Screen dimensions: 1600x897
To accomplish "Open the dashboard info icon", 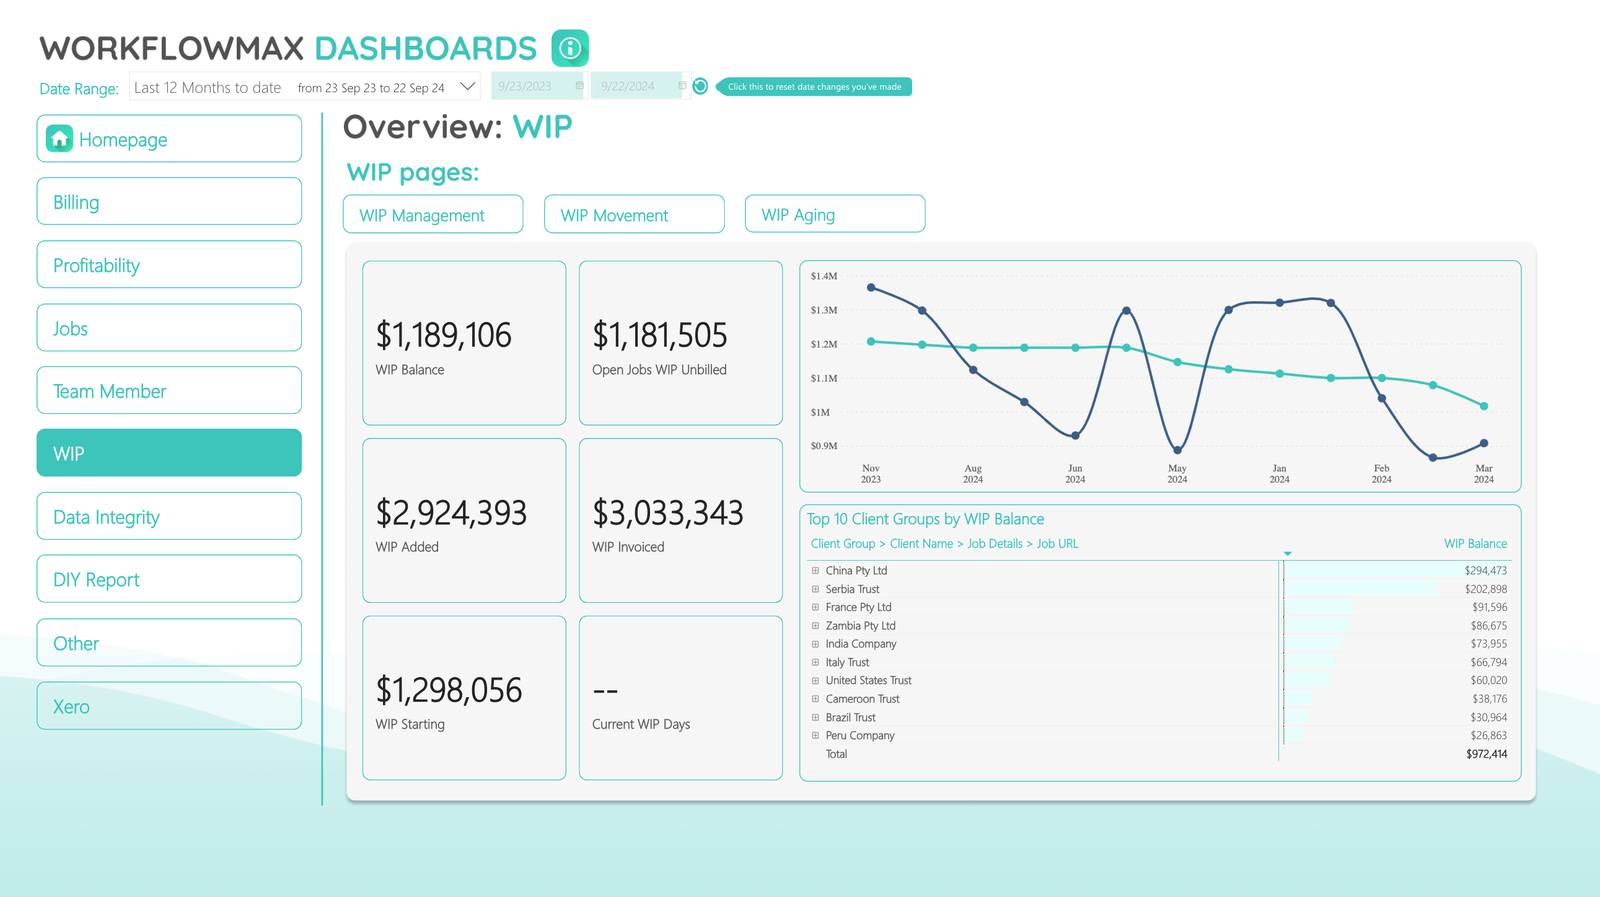I will (570, 48).
